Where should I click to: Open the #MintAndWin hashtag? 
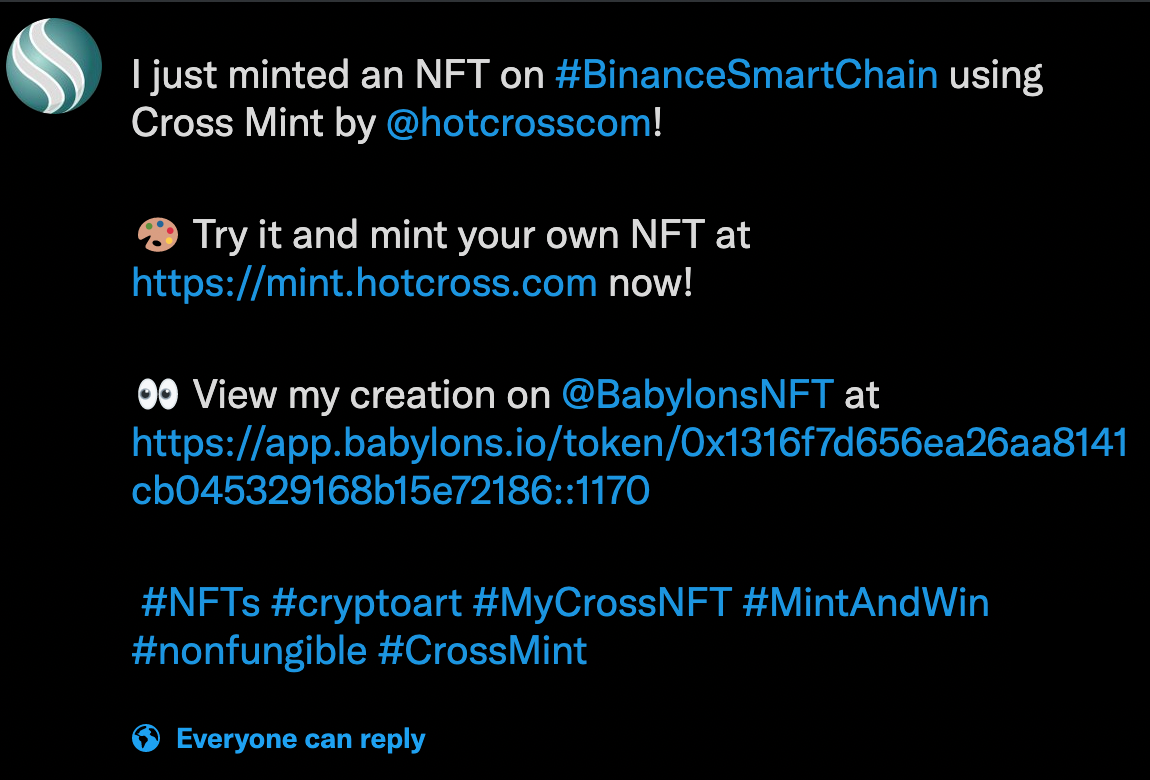point(865,603)
